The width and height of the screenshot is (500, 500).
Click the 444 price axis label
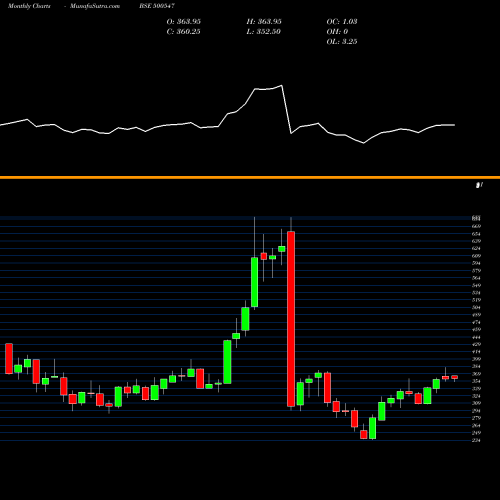point(476,337)
